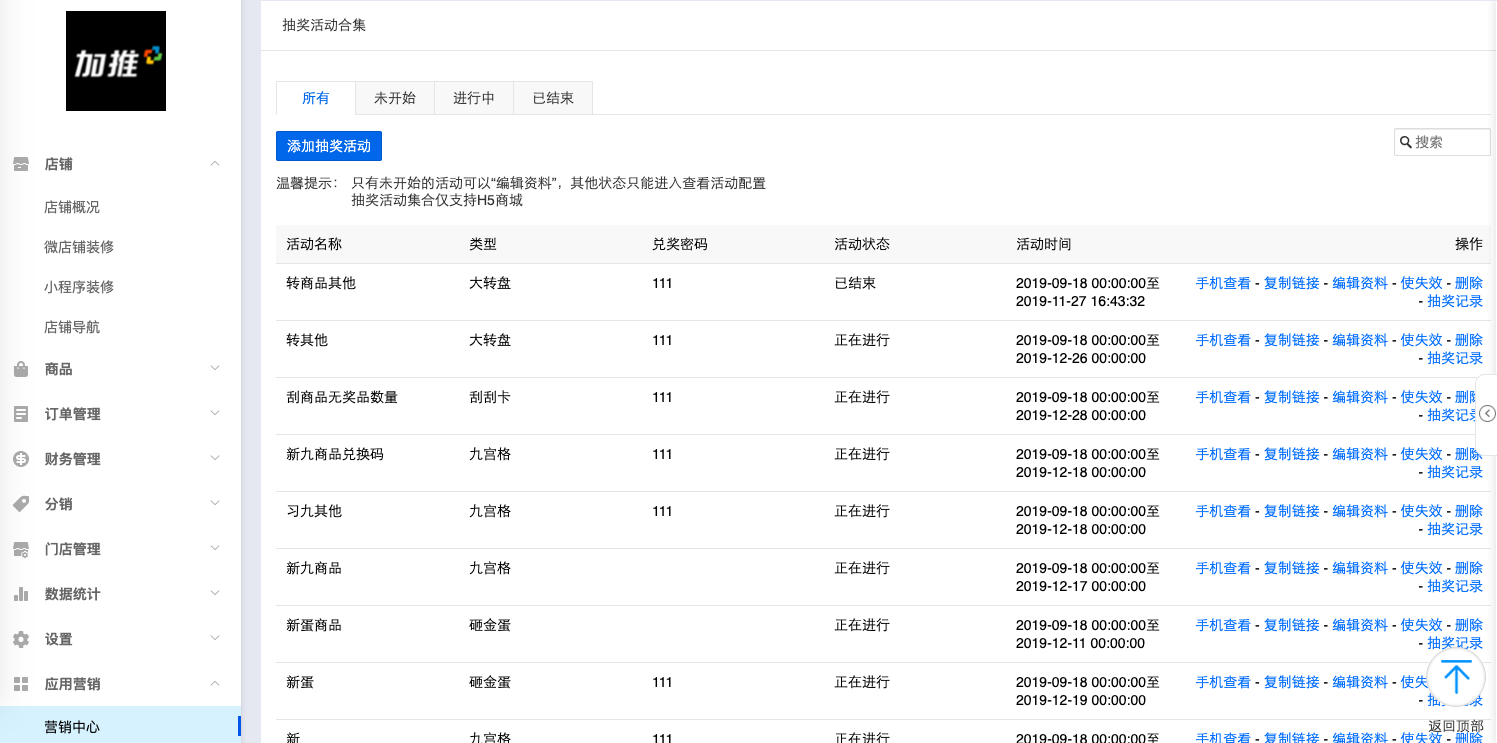Image resolution: width=1497 pixels, height=743 pixels.
Task: Click 手机查看 for 转商品其他
Action: [1223, 283]
